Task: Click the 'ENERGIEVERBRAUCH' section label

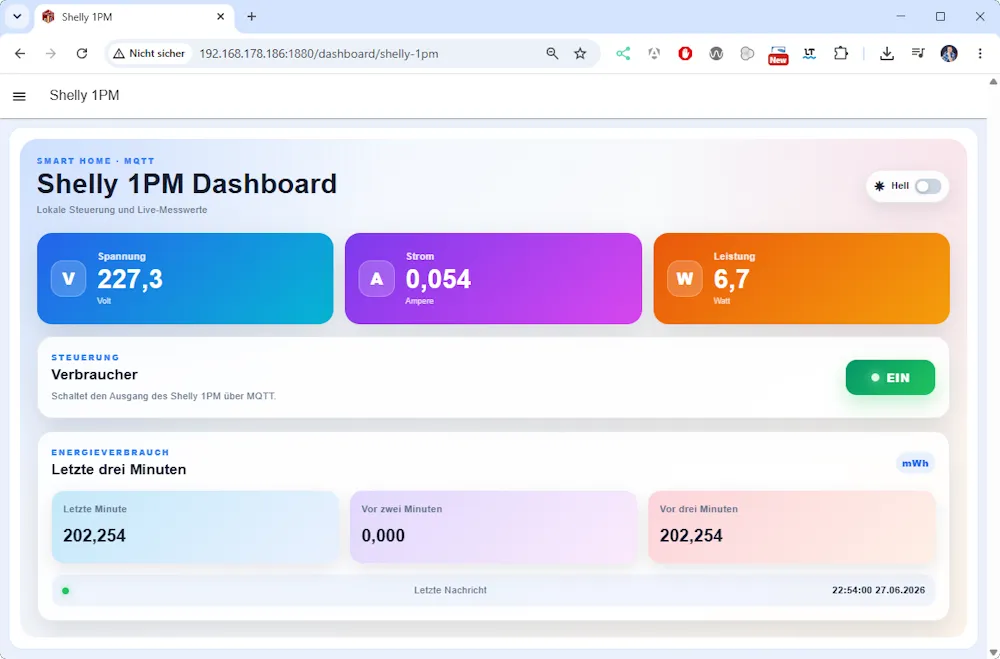Action: click(110, 452)
